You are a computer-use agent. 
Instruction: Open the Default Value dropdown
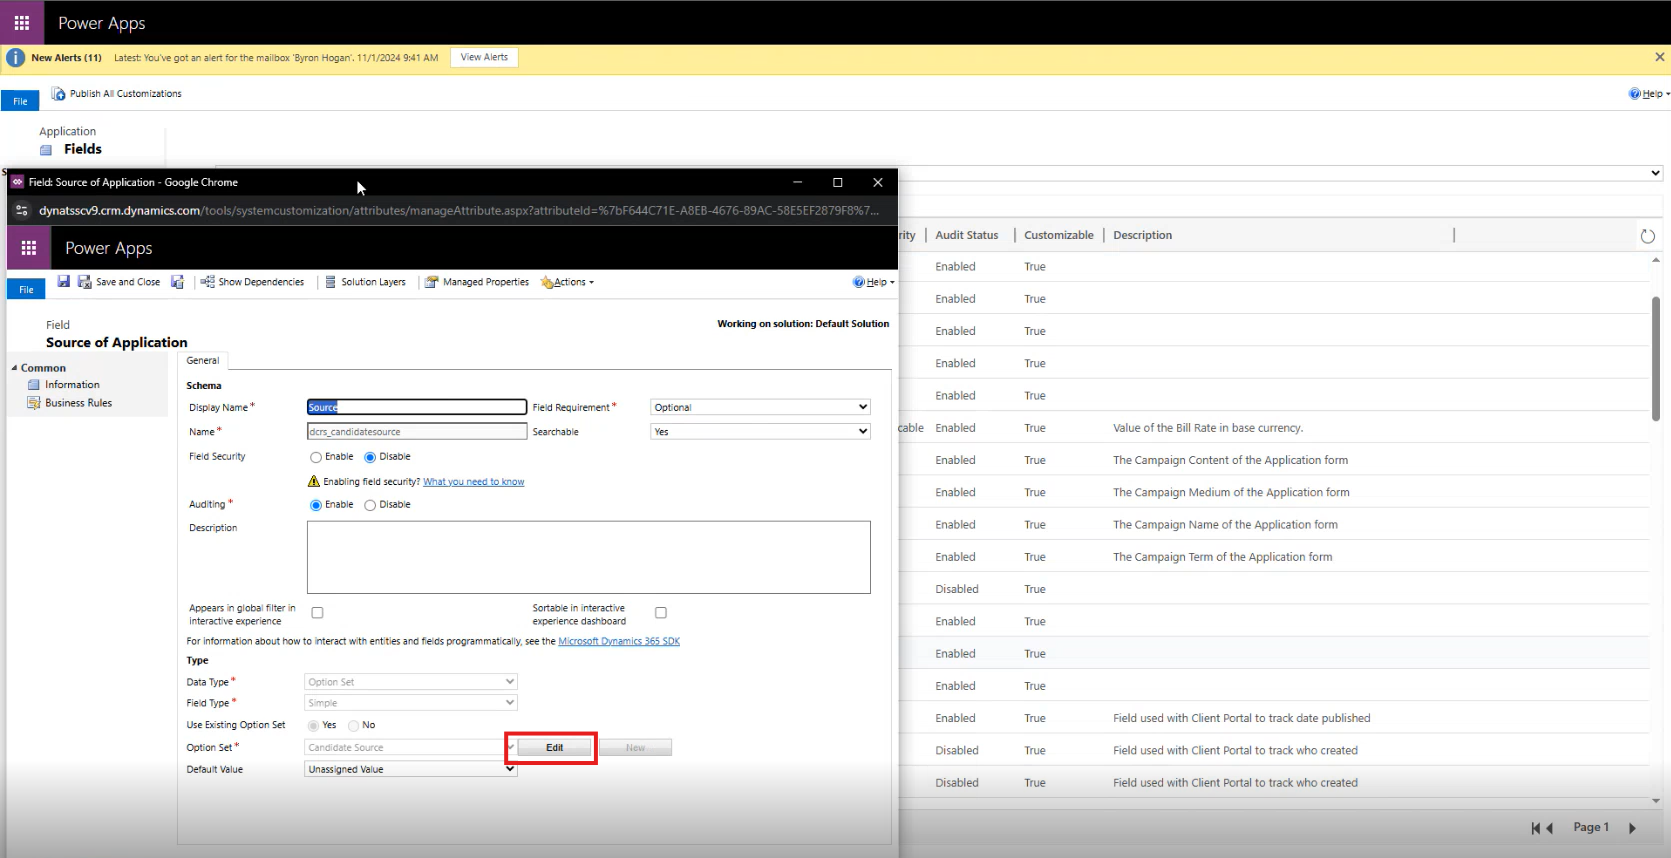point(410,770)
